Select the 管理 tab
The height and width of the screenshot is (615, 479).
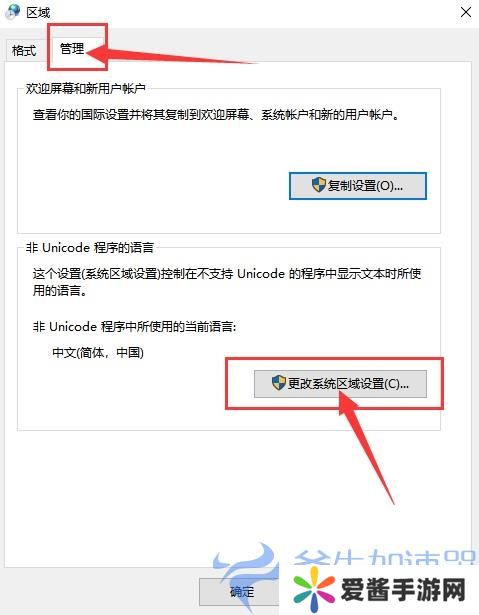click(x=72, y=49)
